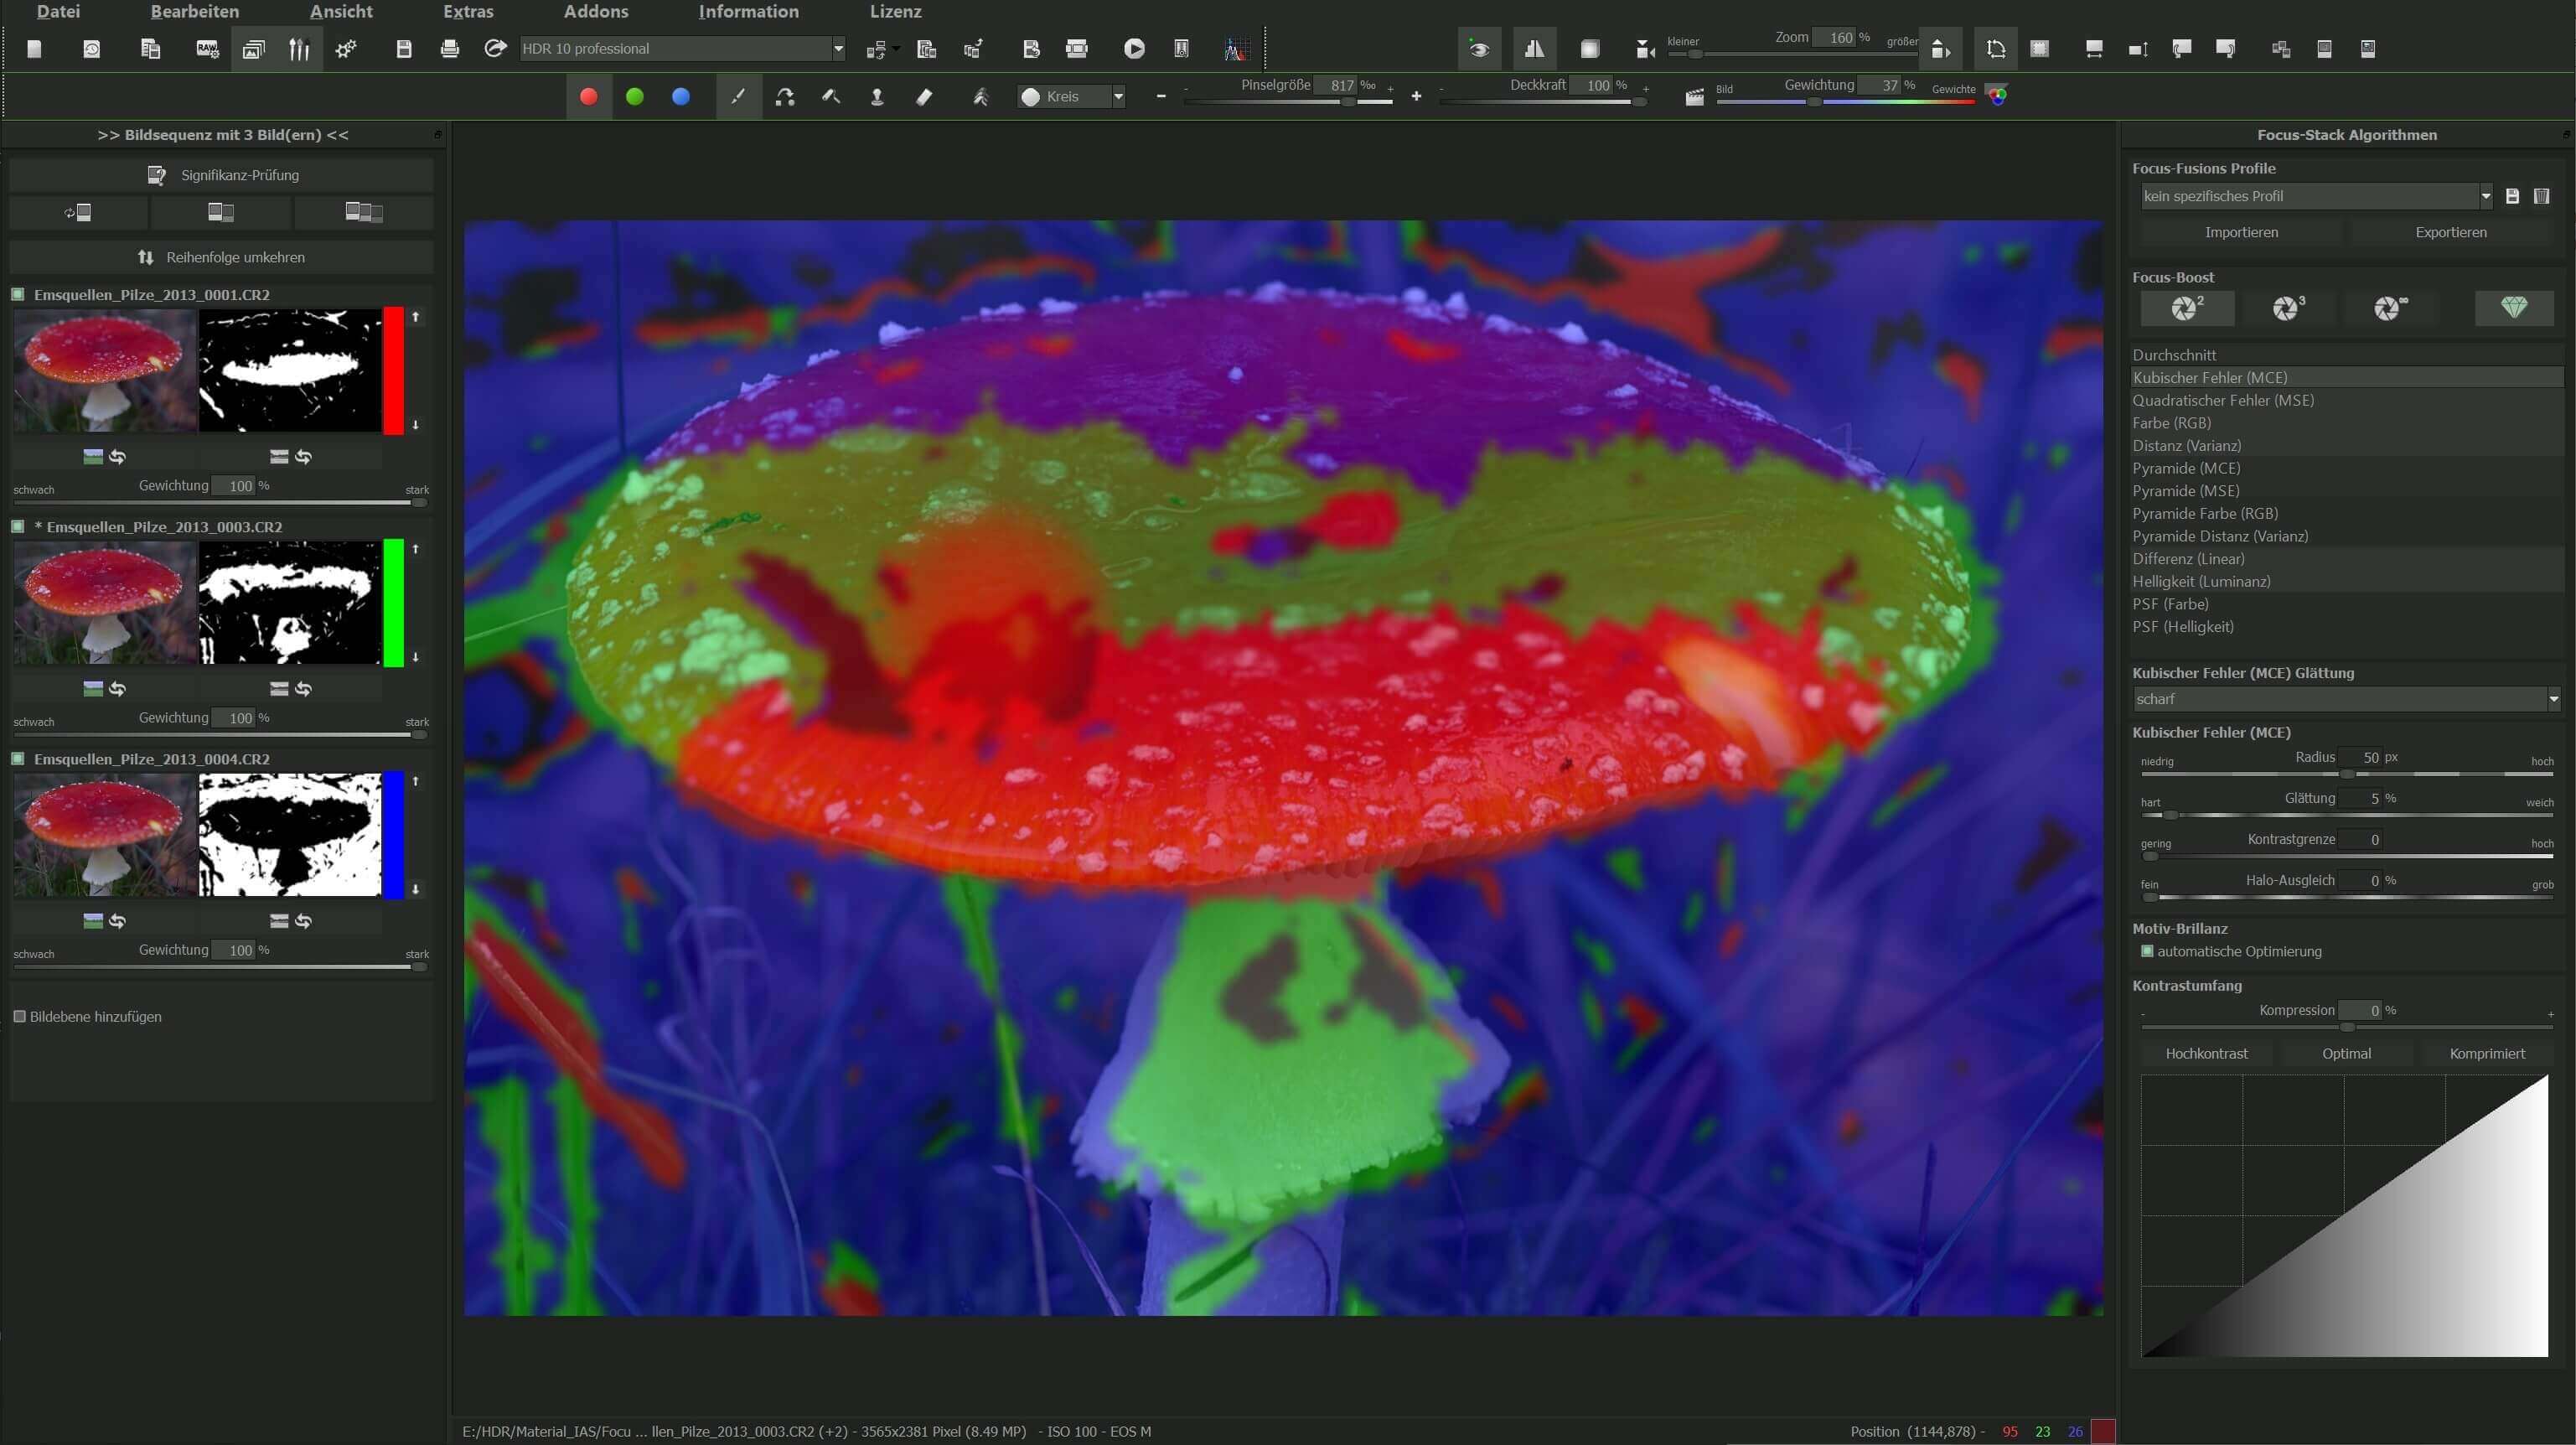Click the play button icon in toolbar
This screenshot has width=2576, height=1445.
coord(1134,49)
